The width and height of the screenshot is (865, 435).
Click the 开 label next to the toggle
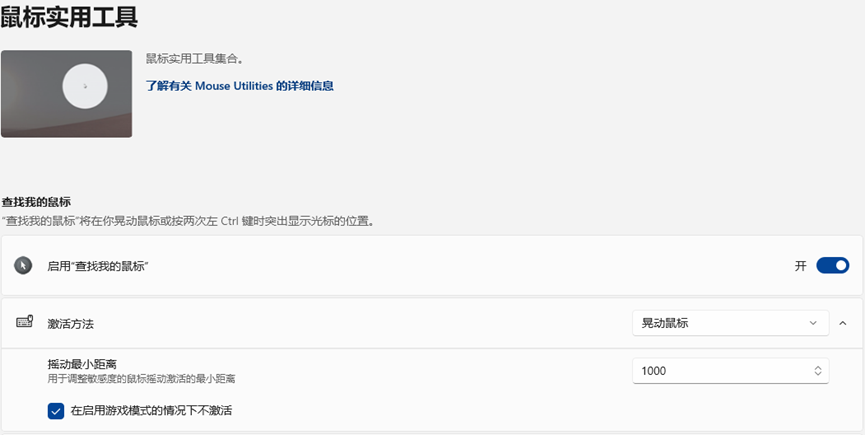[800, 266]
